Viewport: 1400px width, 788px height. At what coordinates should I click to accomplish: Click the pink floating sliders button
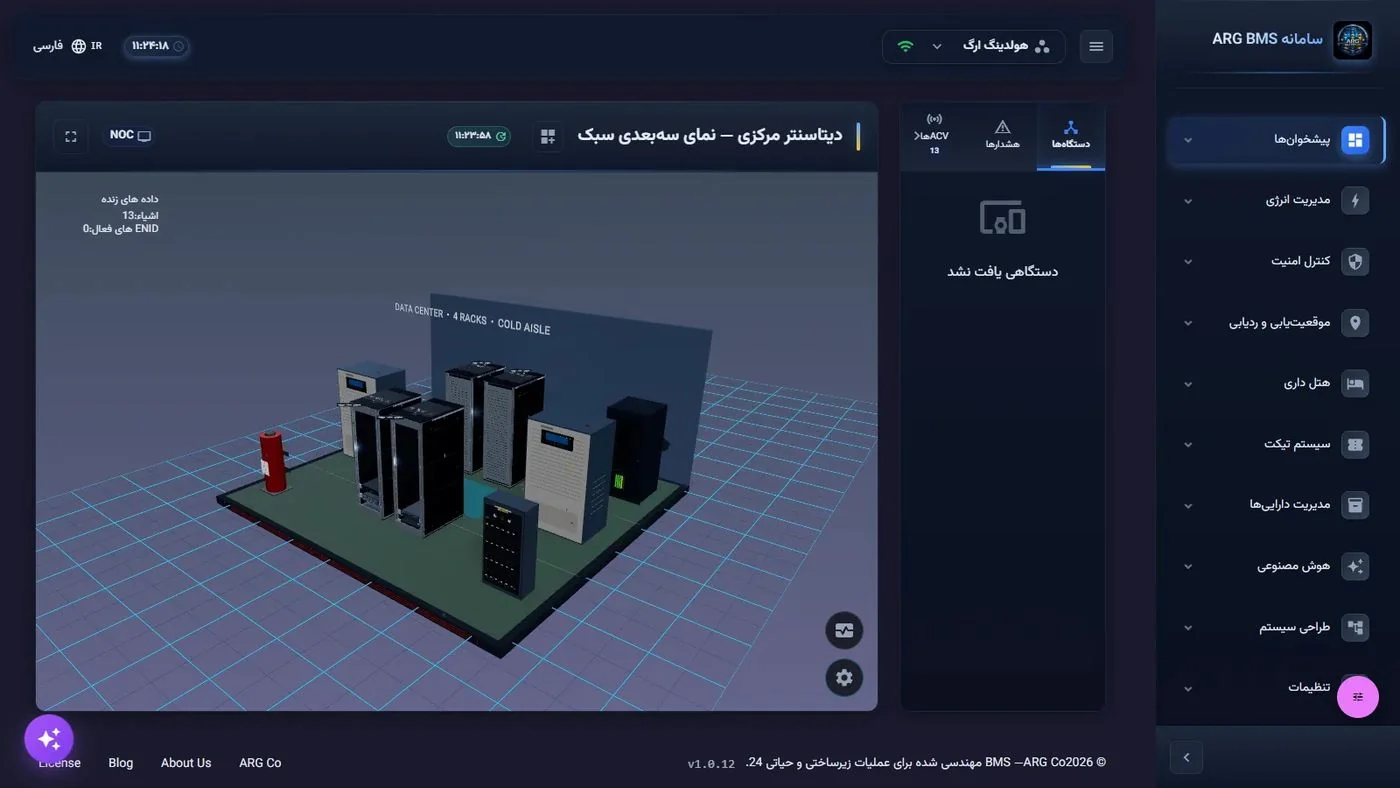(x=1358, y=697)
